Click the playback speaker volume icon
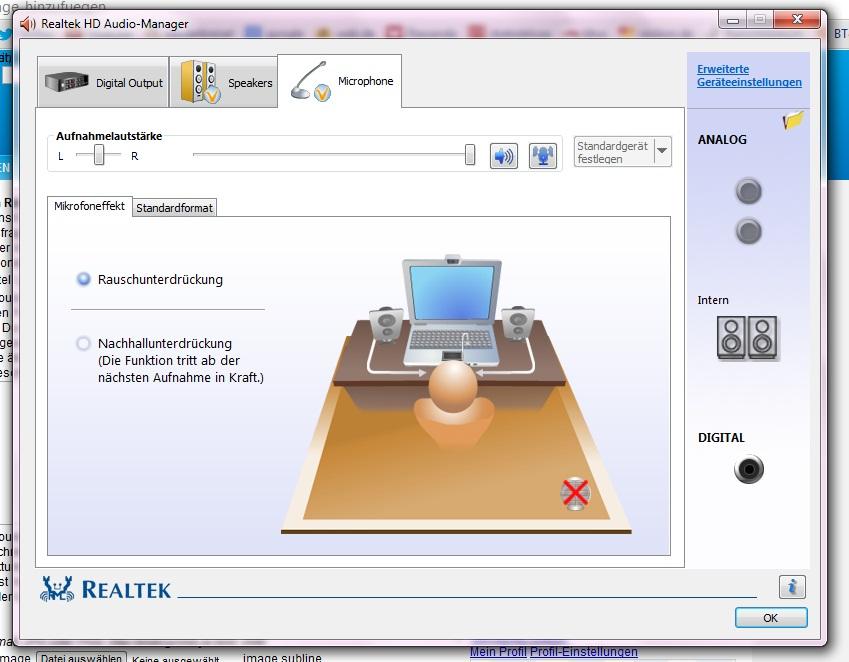849x662 pixels. (503, 155)
